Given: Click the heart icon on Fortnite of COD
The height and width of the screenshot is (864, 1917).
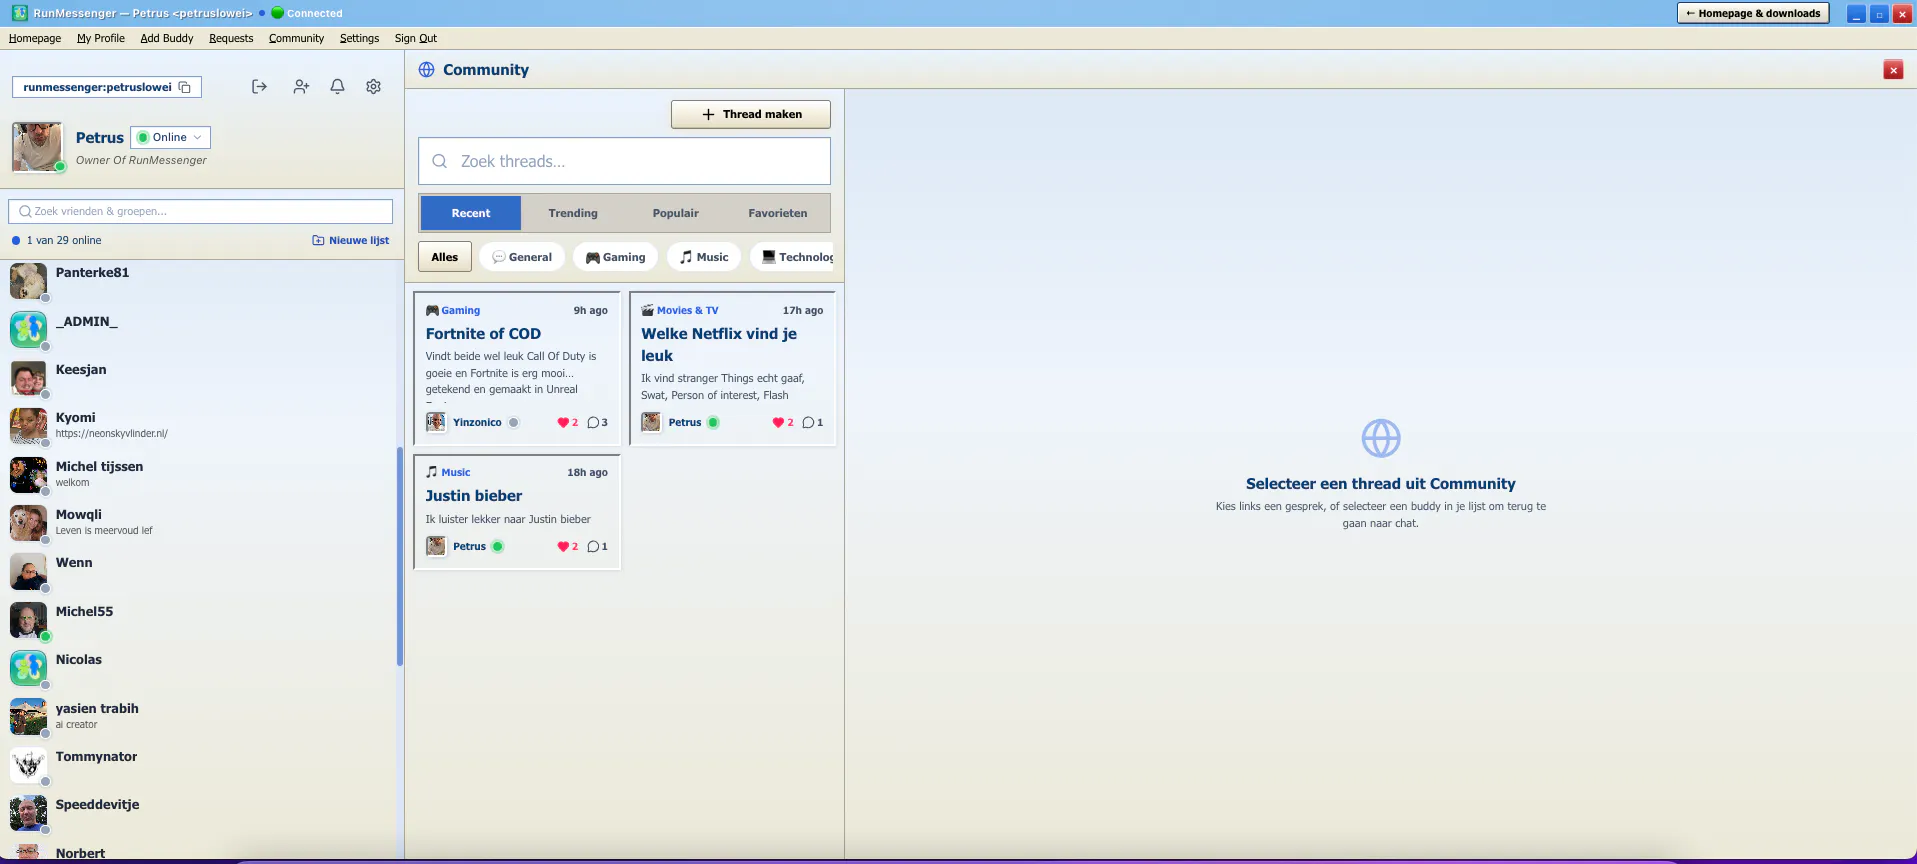Looking at the screenshot, I should point(563,423).
